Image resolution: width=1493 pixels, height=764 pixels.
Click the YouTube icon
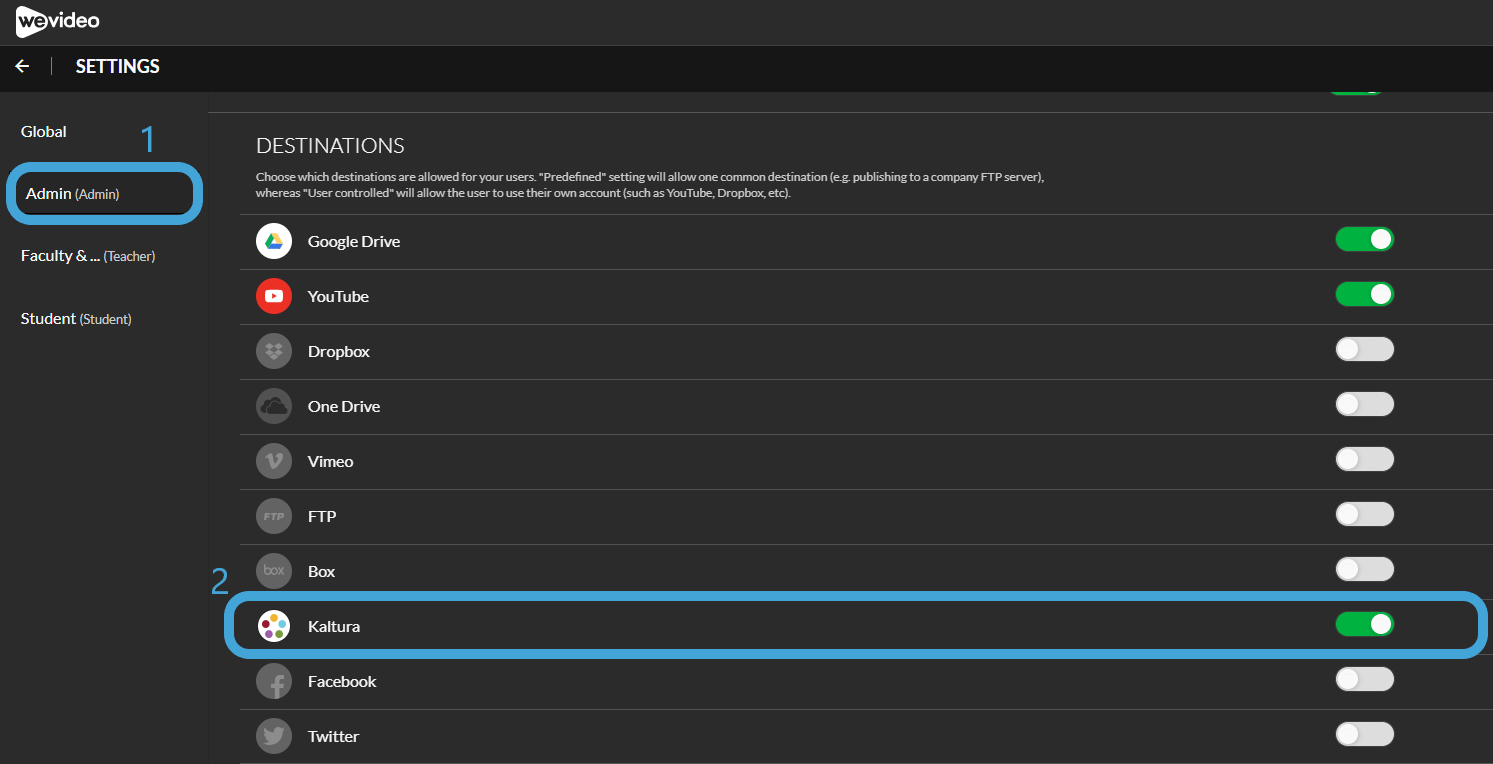pyautogui.click(x=274, y=296)
